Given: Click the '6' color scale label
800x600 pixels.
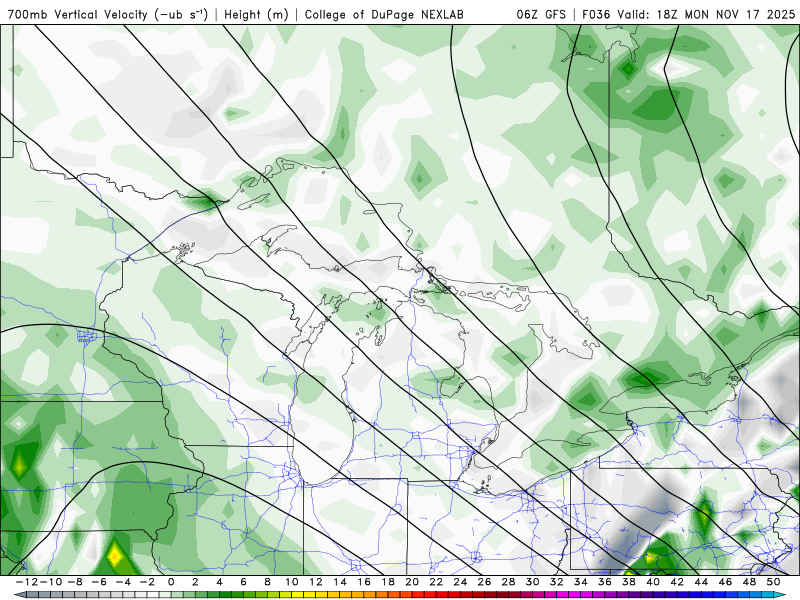Looking at the screenshot, I should coord(243,582).
